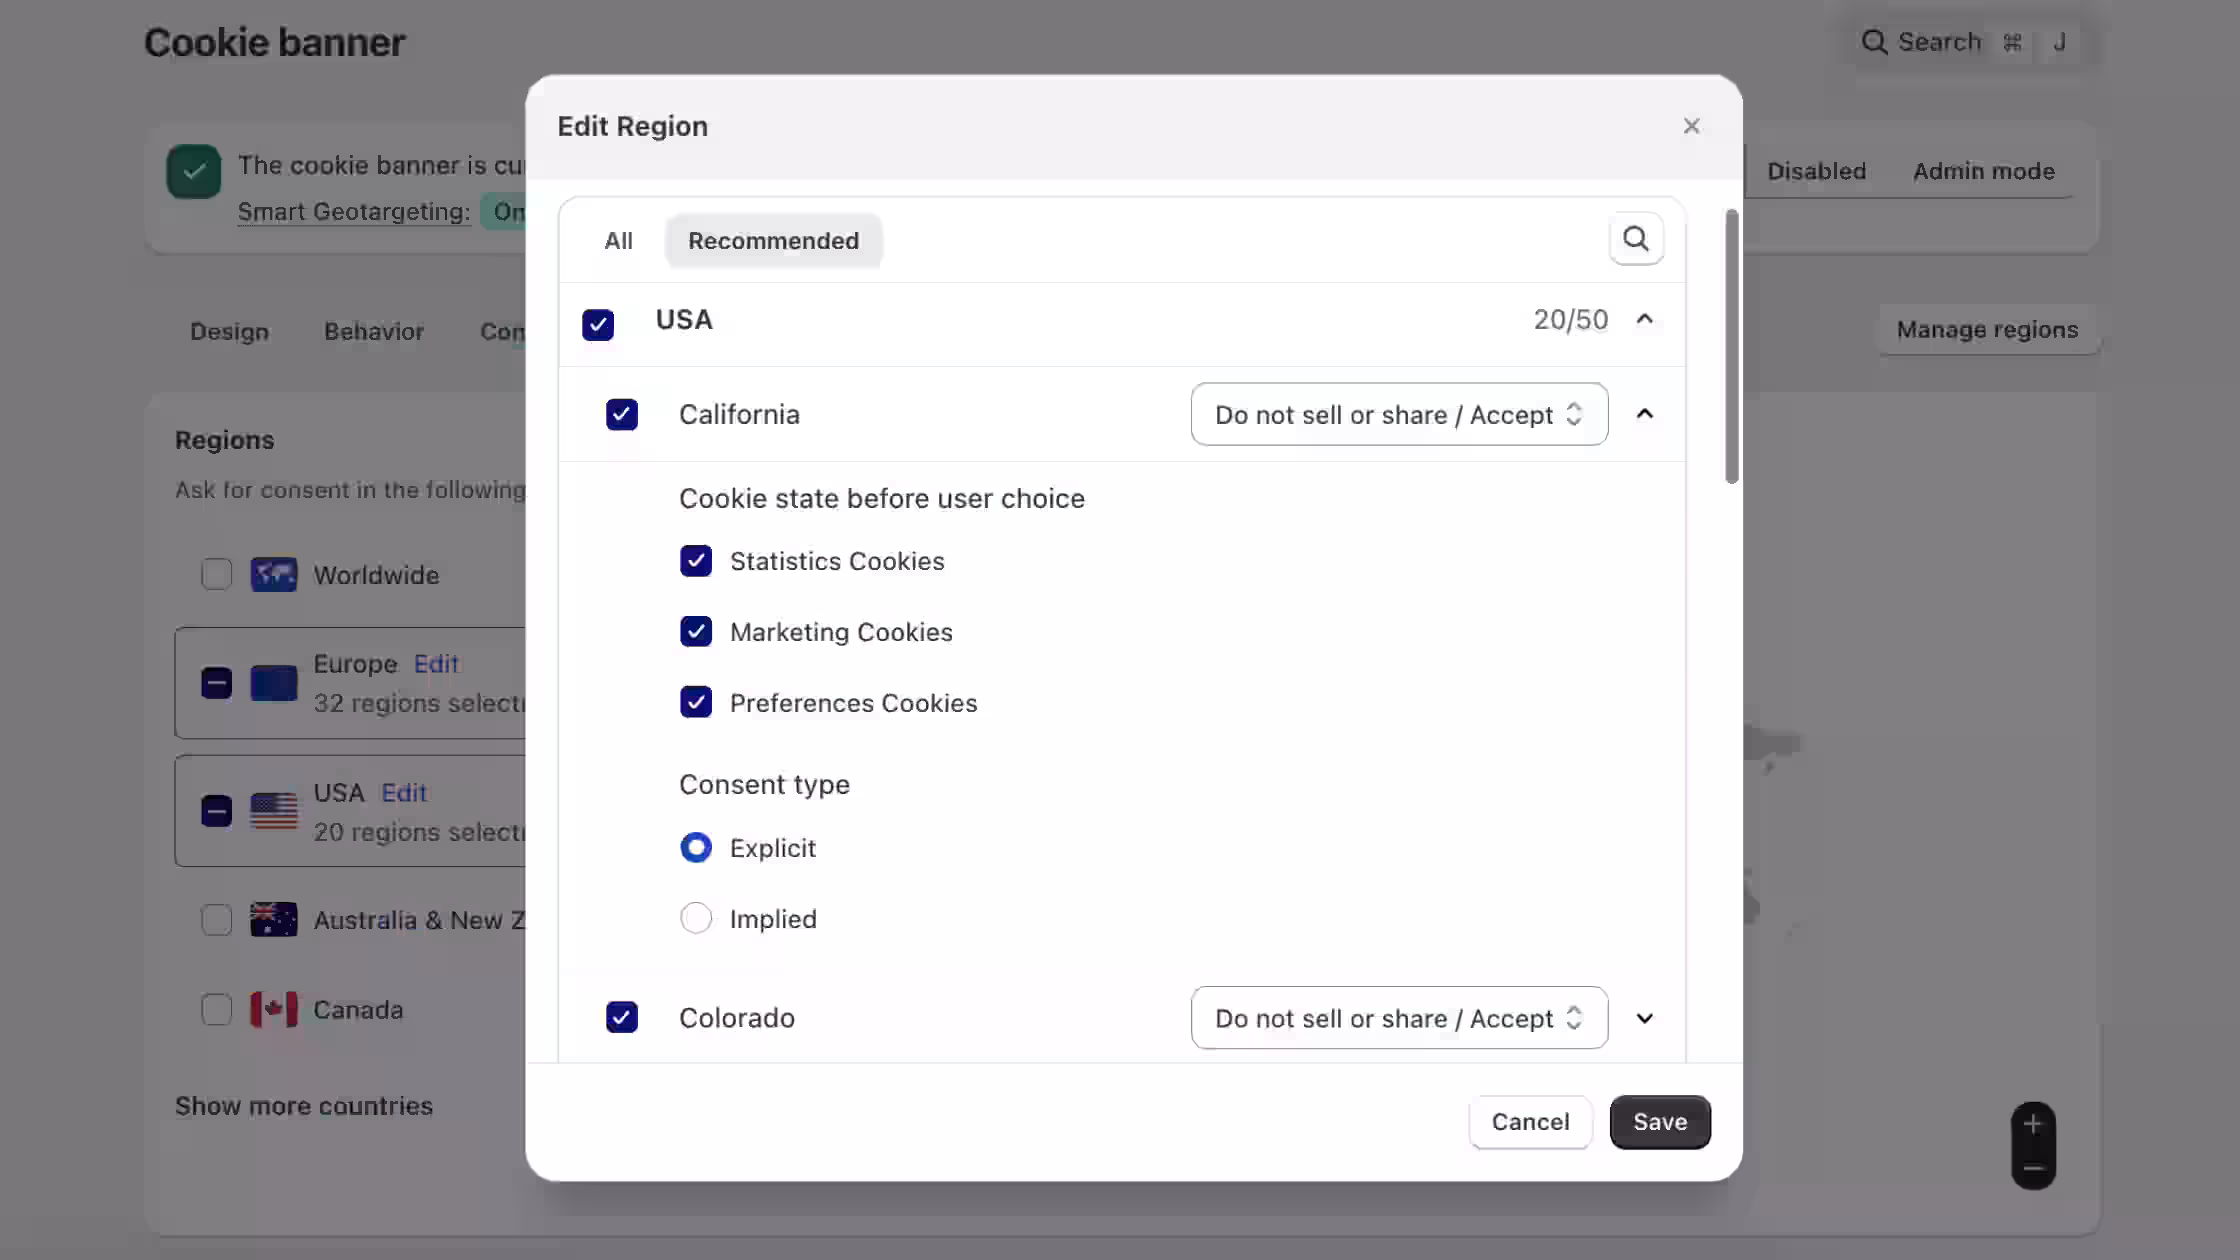This screenshot has width=2240, height=1260.
Task: Close the Edit Region dialog
Action: (1691, 126)
